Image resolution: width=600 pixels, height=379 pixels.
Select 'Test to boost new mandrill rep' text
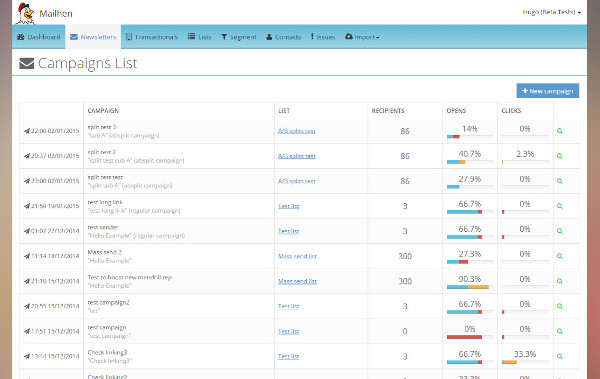130,277
